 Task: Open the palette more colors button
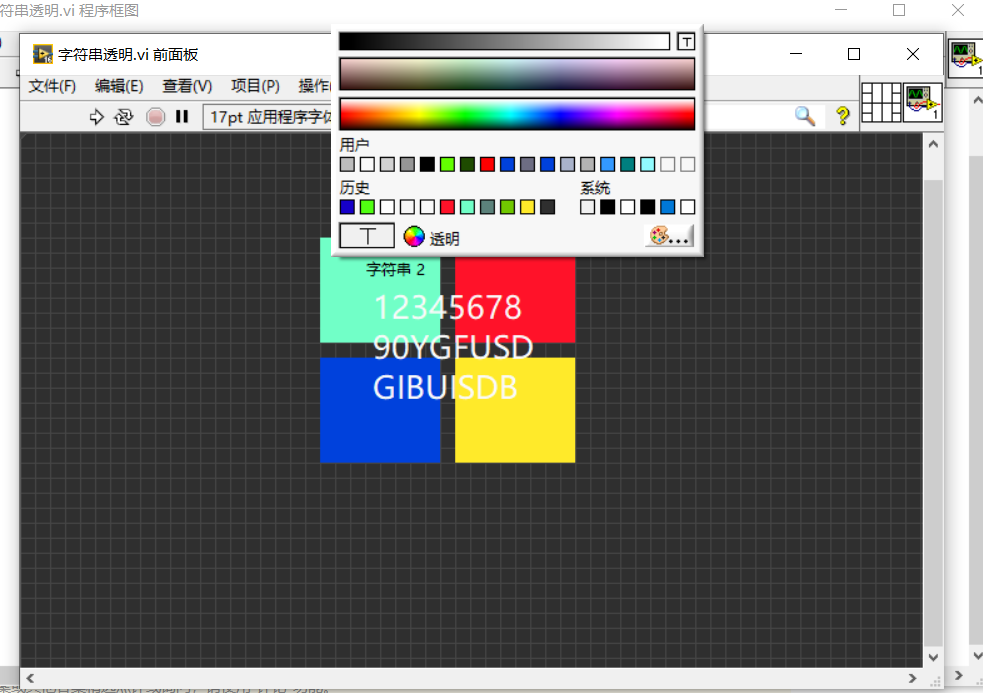coord(669,236)
